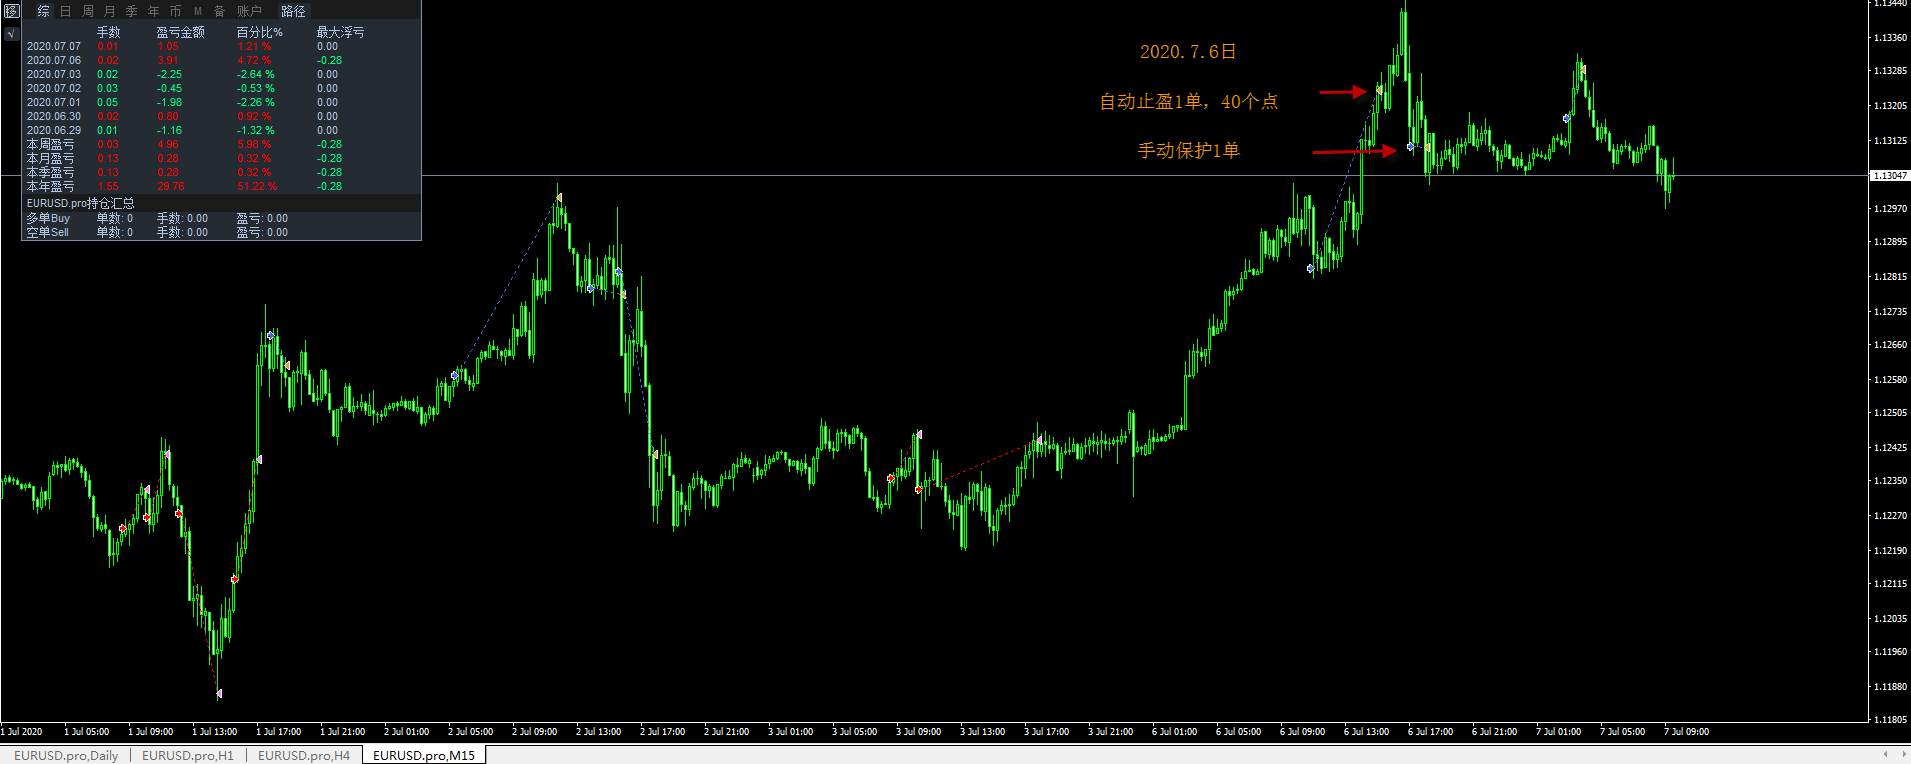Click the 本周盈亏 row label
The image size is (1911, 764).
coord(50,144)
